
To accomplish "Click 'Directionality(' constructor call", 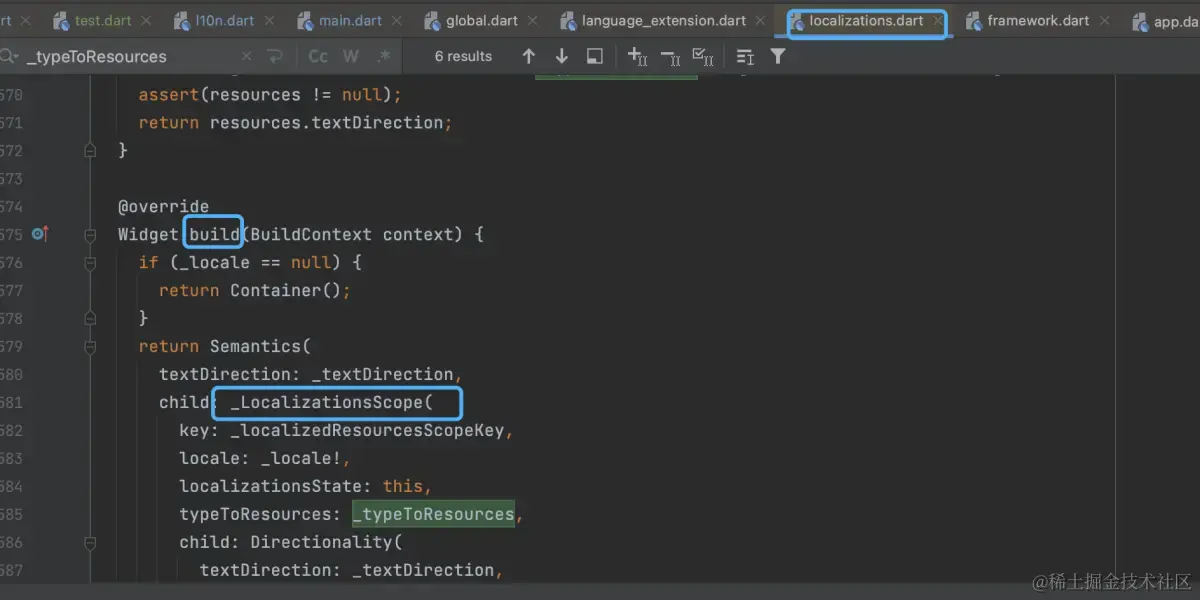I will click(326, 542).
